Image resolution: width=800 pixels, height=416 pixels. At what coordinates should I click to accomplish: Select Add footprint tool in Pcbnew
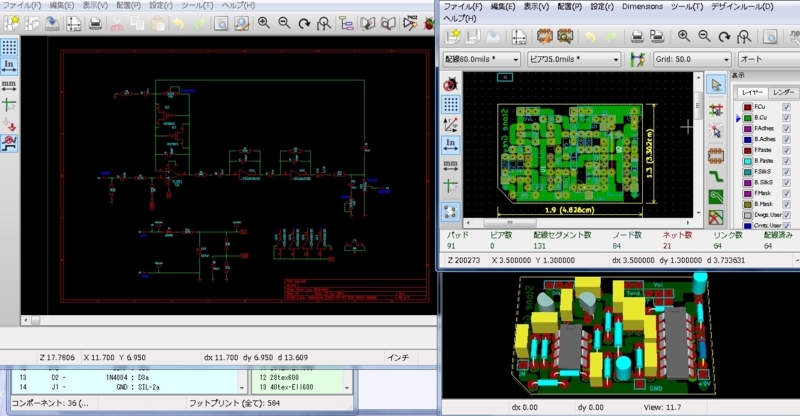pos(716,156)
